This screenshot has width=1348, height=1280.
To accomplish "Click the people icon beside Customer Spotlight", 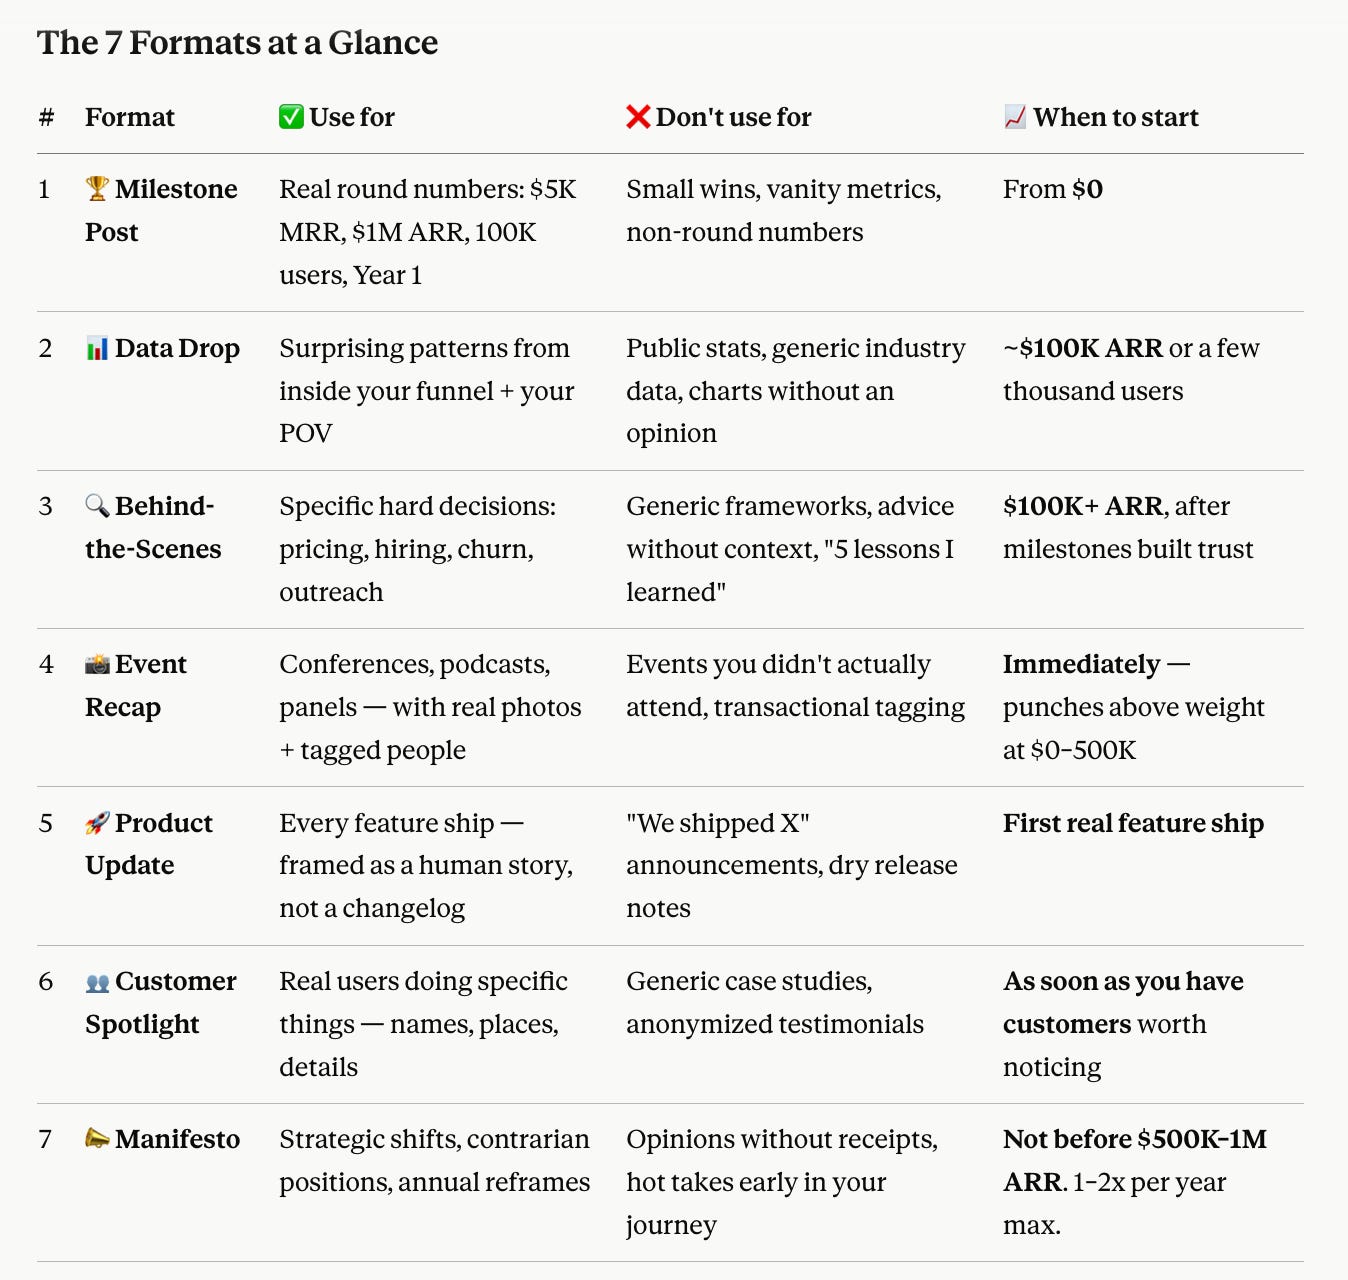I will 97,982.
